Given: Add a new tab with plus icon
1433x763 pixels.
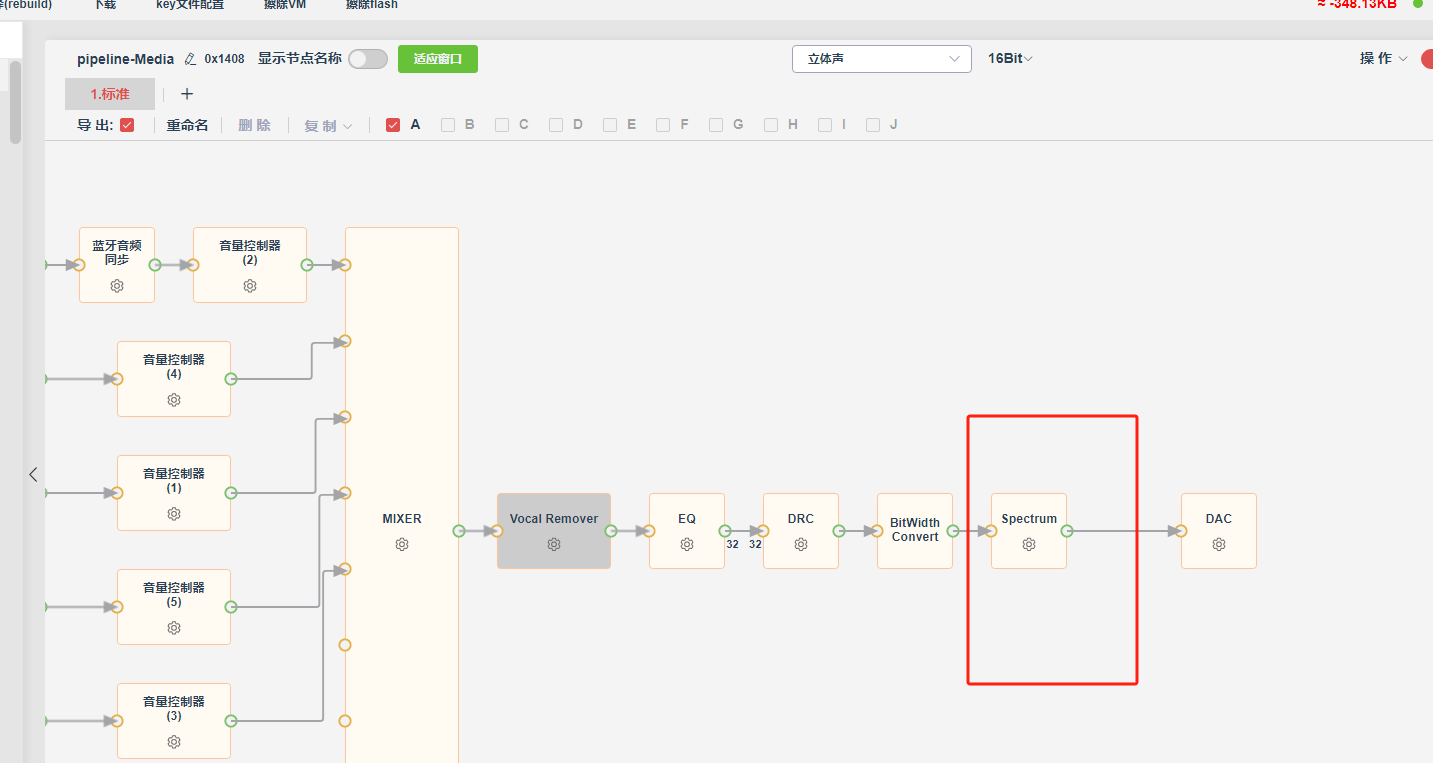Looking at the screenshot, I should click(x=187, y=94).
